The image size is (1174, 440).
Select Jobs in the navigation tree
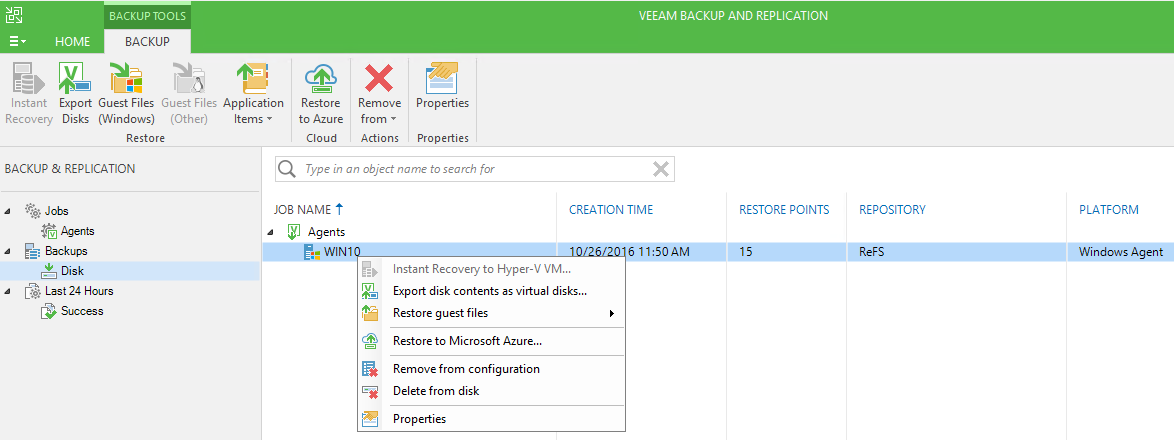point(56,211)
